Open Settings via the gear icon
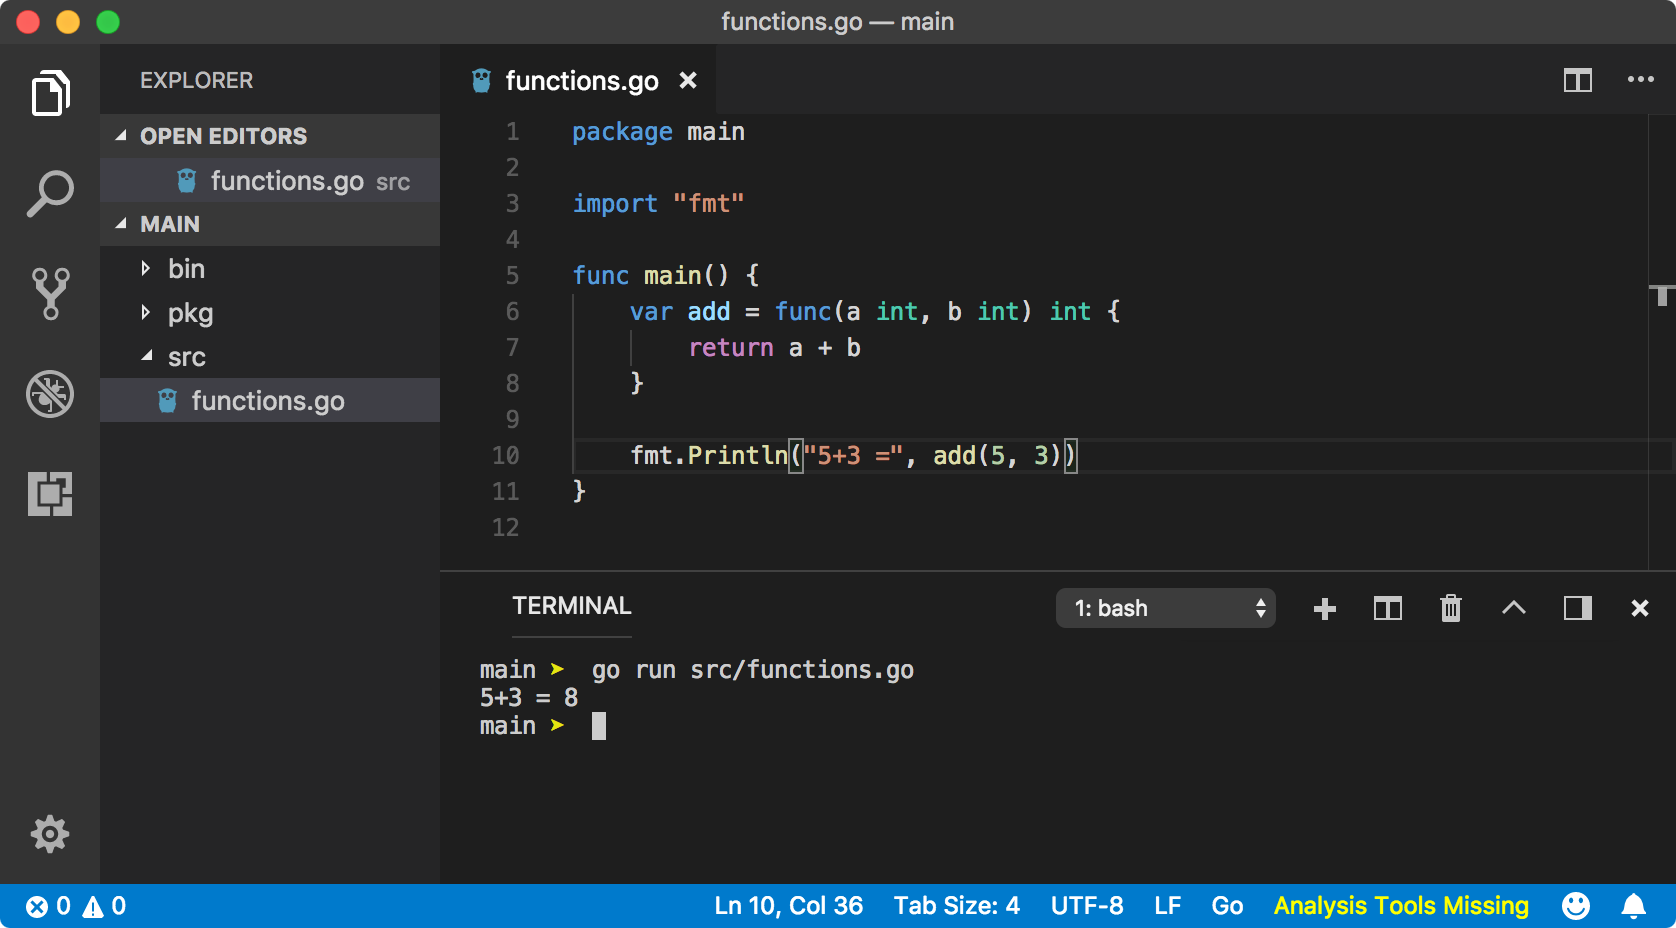The height and width of the screenshot is (928, 1676). tap(50, 834)
